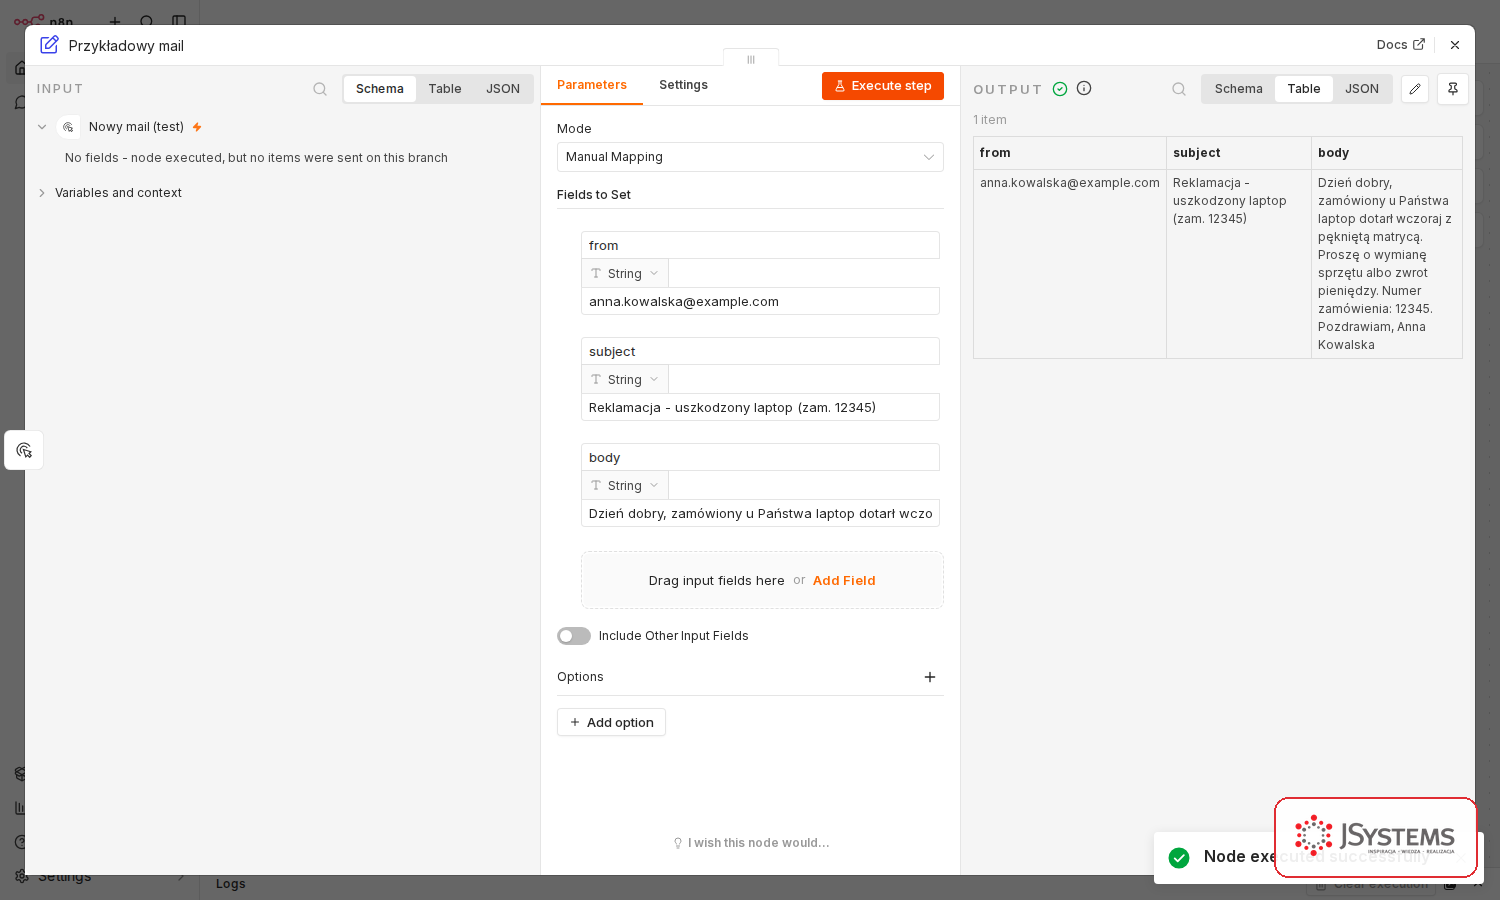Open the Docs link
This screenshot has height=900, width=1500.
click(1400, 45)
